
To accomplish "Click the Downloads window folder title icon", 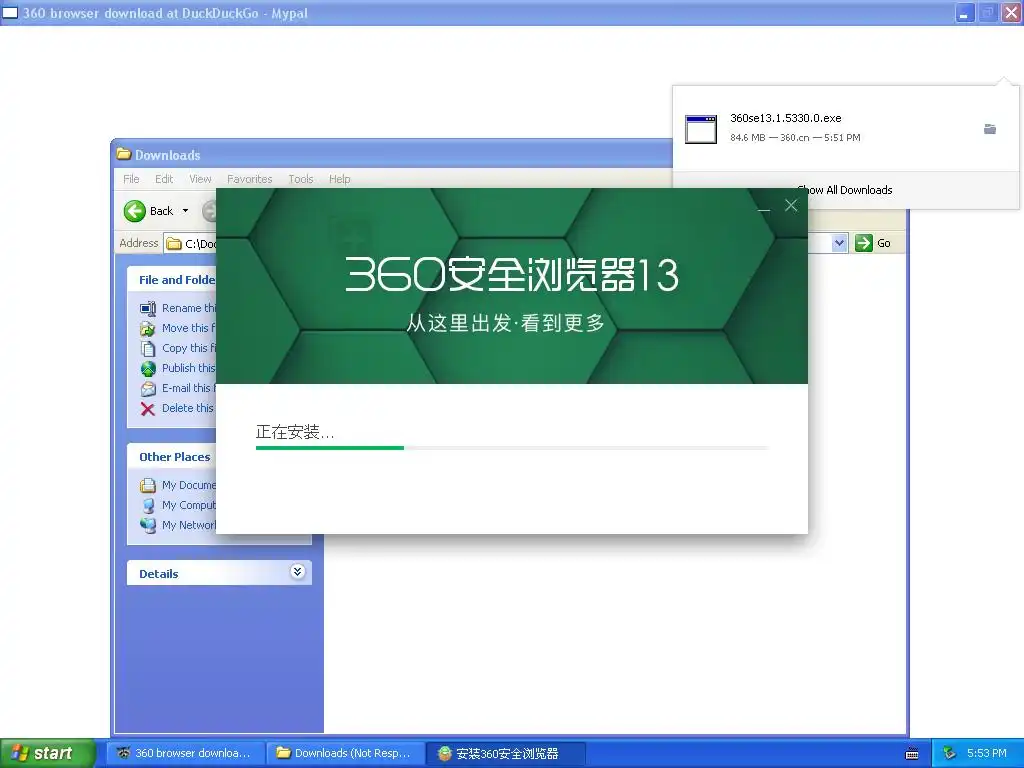I will tap(123, 154).
